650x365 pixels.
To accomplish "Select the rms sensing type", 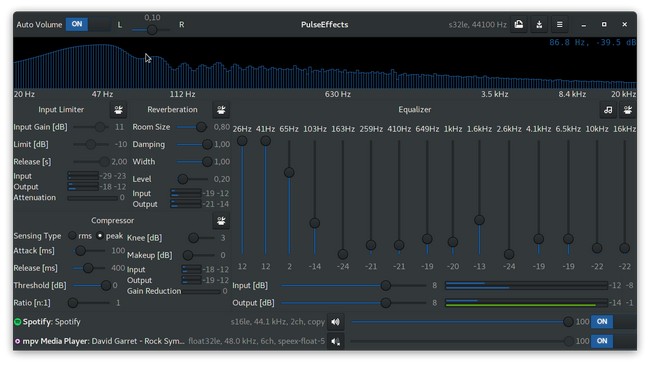I will click(x=72, y=236).
